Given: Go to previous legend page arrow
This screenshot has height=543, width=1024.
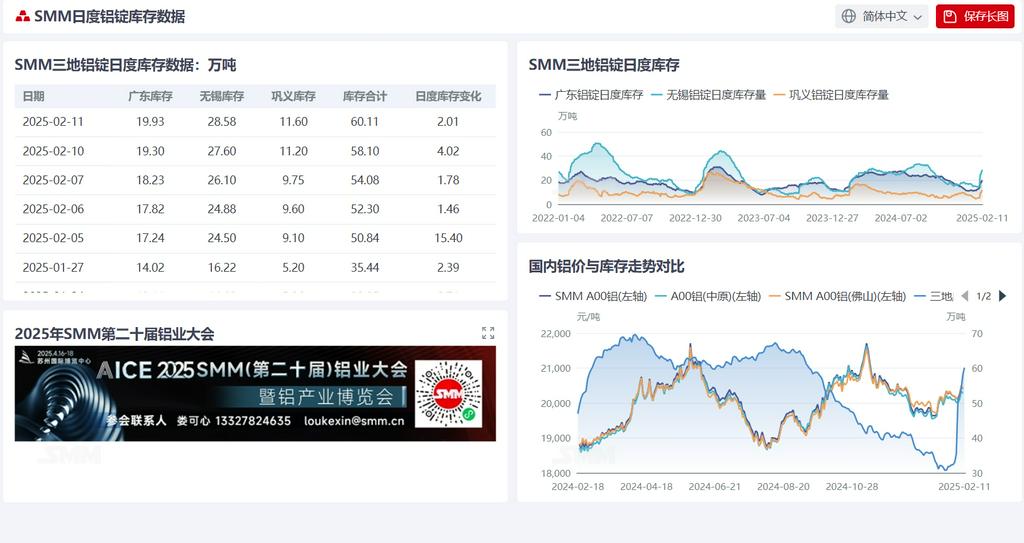Looking at the screenshot, I should tap(964, 296).
